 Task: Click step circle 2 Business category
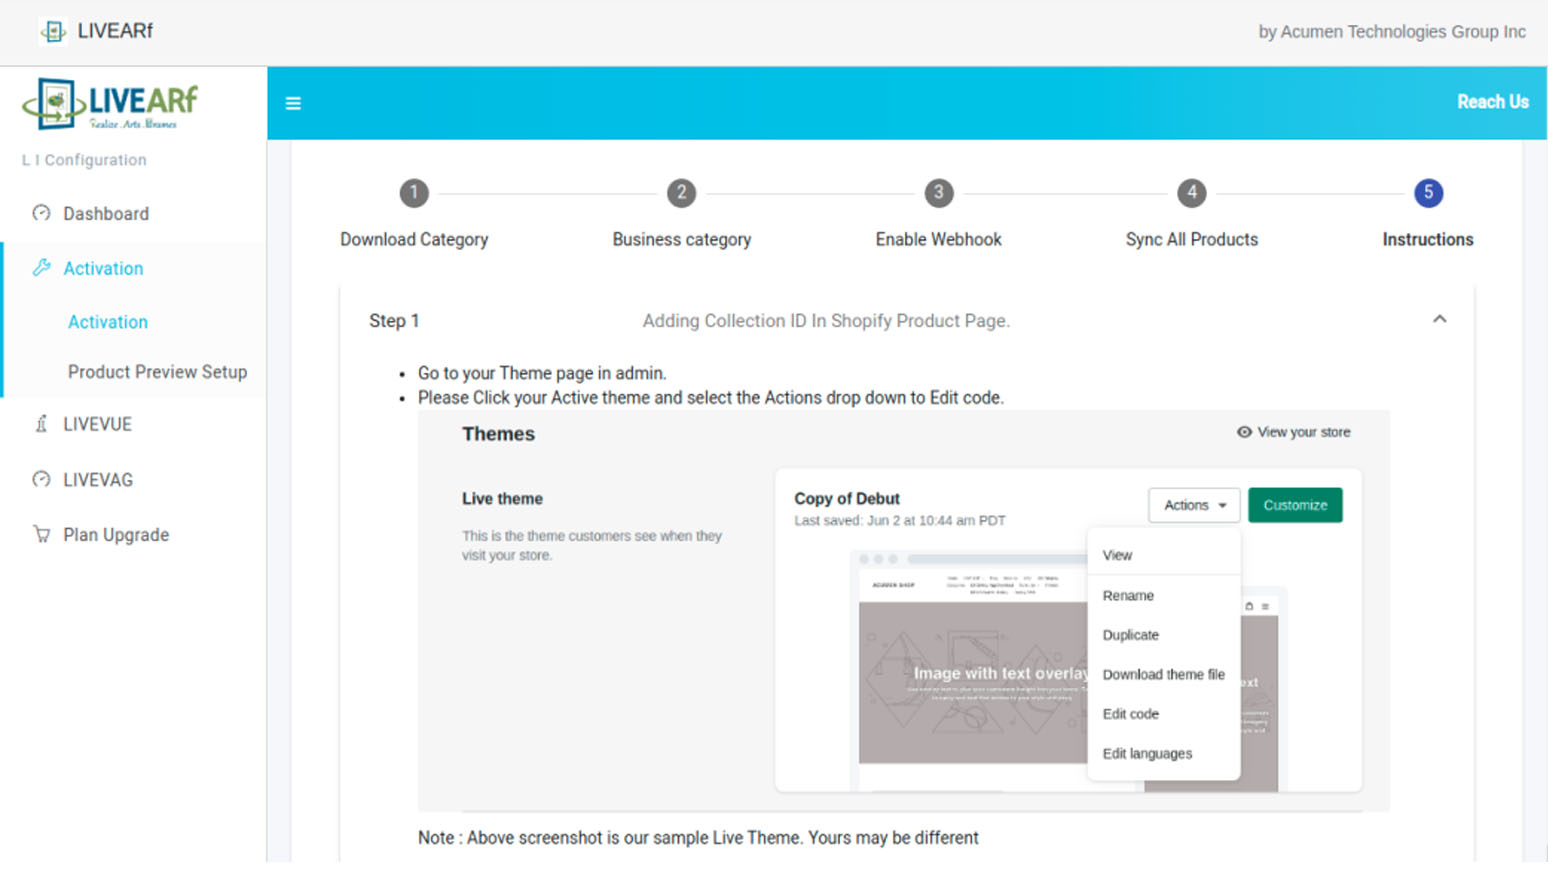click(682, 193)
